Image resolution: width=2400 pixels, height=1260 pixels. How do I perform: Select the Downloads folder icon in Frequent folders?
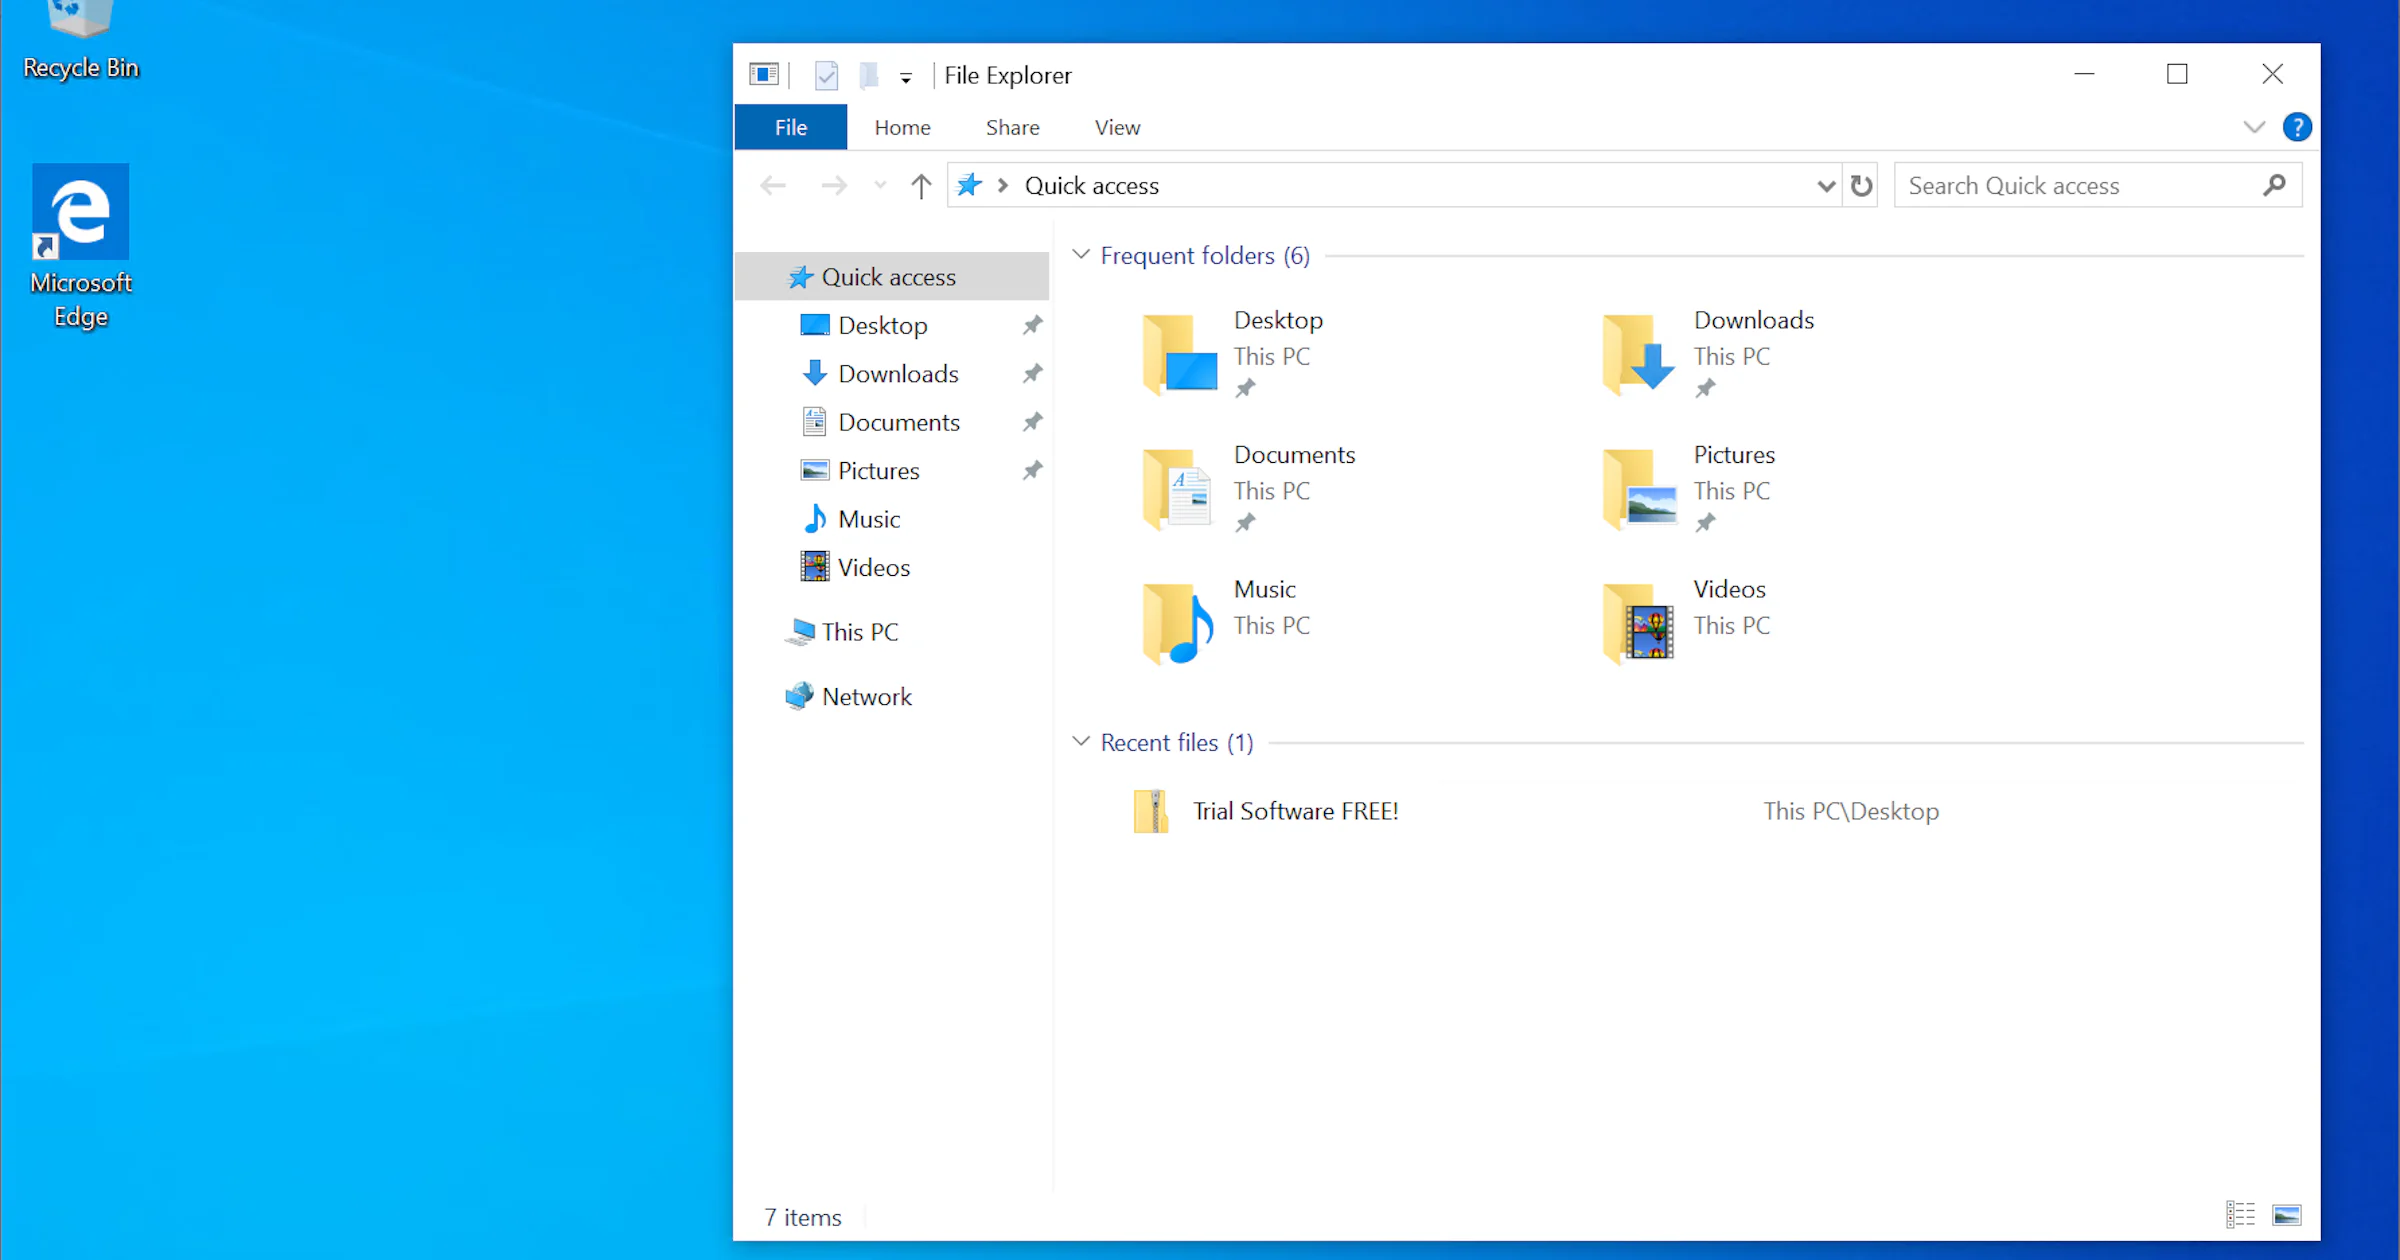coord(1640,353)
